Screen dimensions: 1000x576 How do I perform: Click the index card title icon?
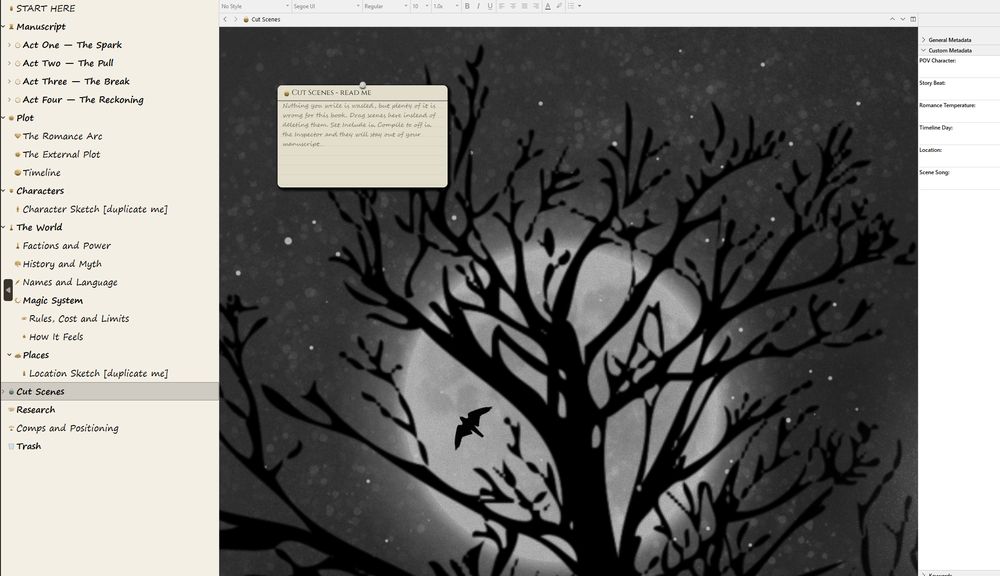click(286, 93)
